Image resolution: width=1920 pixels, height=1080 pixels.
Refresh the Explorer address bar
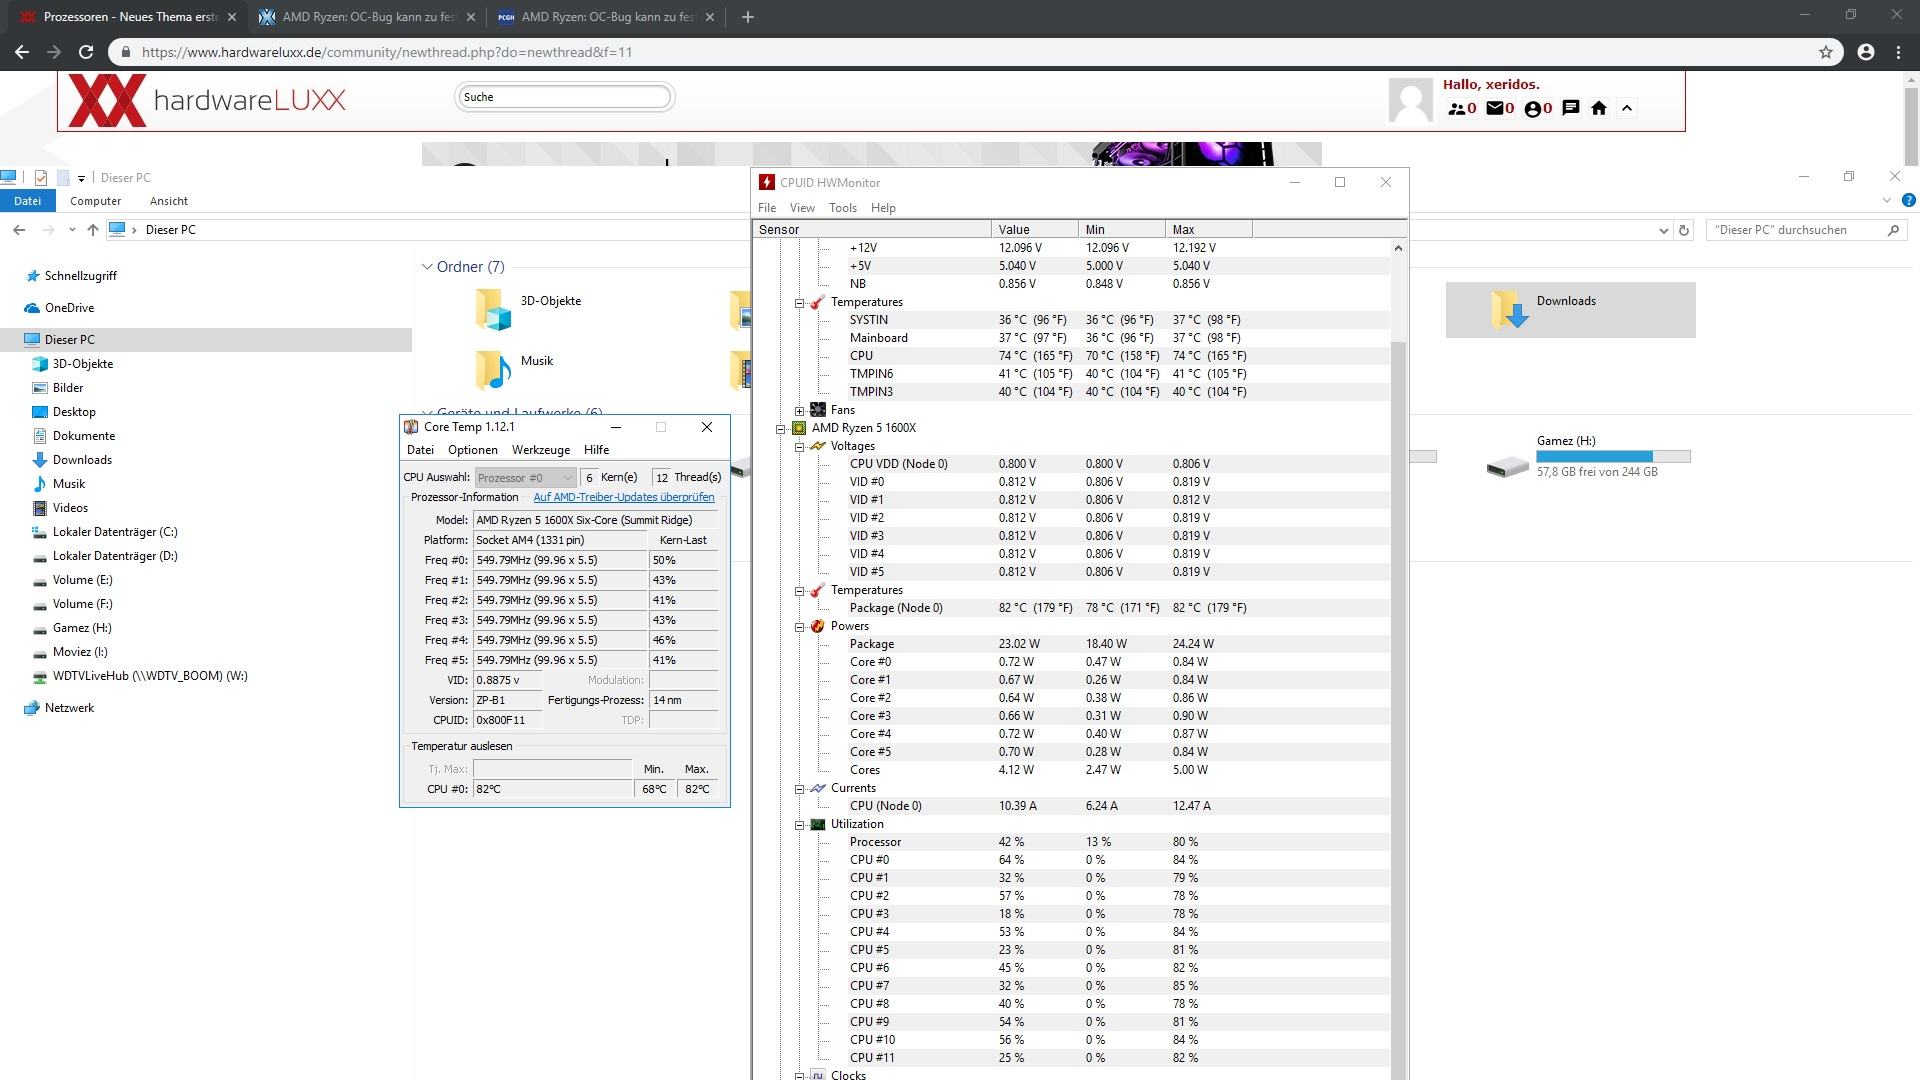coord(1684,230)
